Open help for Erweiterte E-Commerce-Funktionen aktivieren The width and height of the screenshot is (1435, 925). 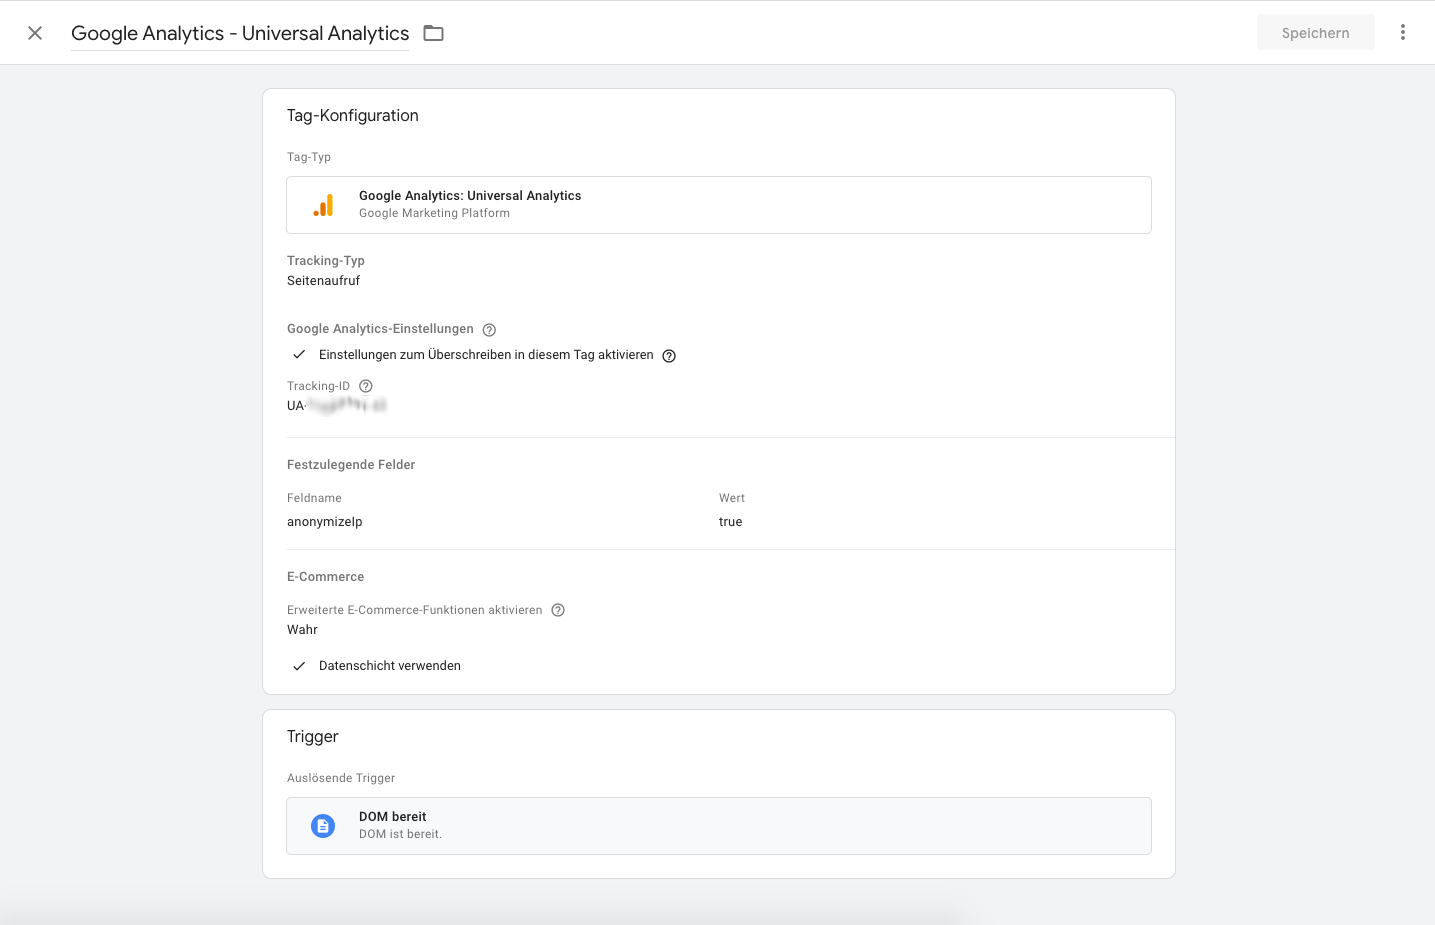pos(558,610)
